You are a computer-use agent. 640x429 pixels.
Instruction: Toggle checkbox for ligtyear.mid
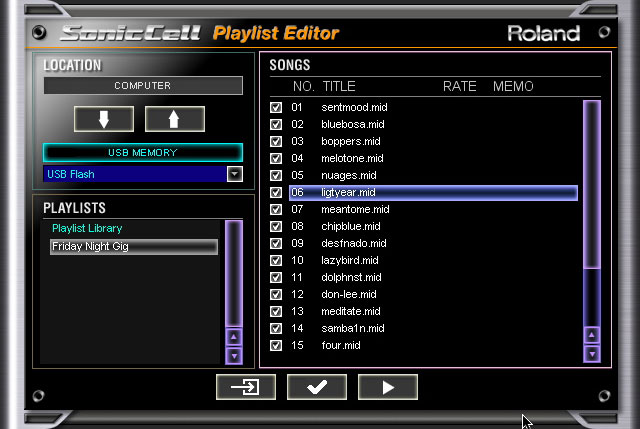(x=276, y=192)
